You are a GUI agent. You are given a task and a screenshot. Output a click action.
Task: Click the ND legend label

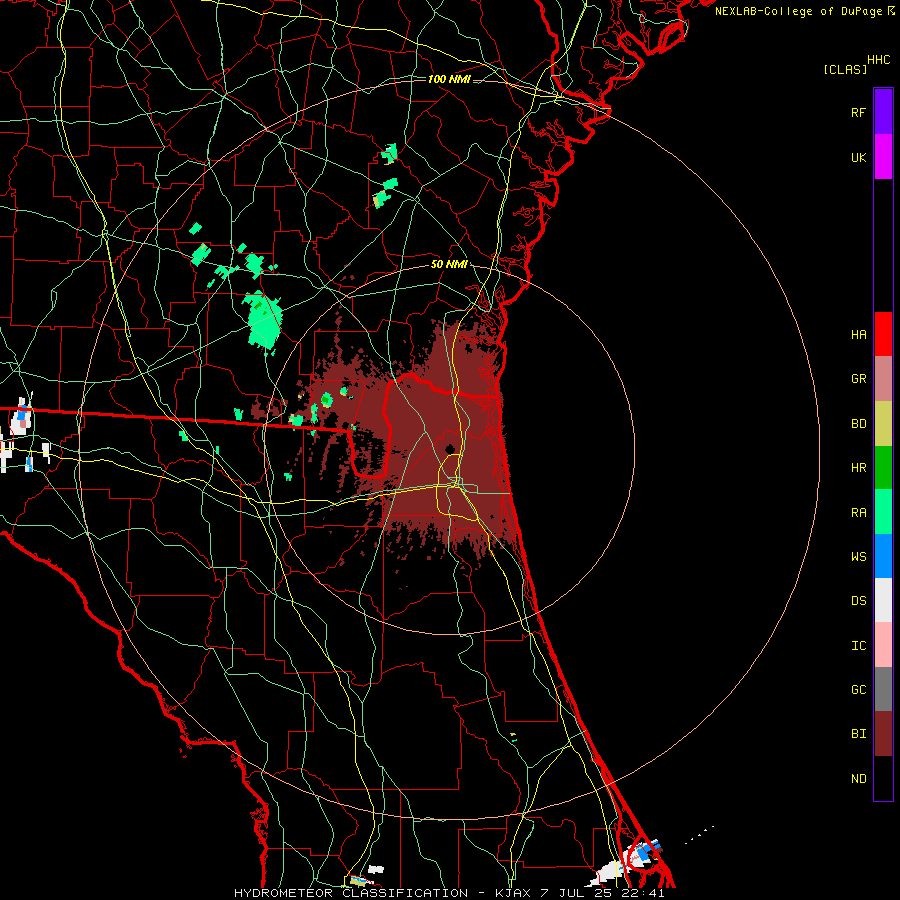(858, 779)
